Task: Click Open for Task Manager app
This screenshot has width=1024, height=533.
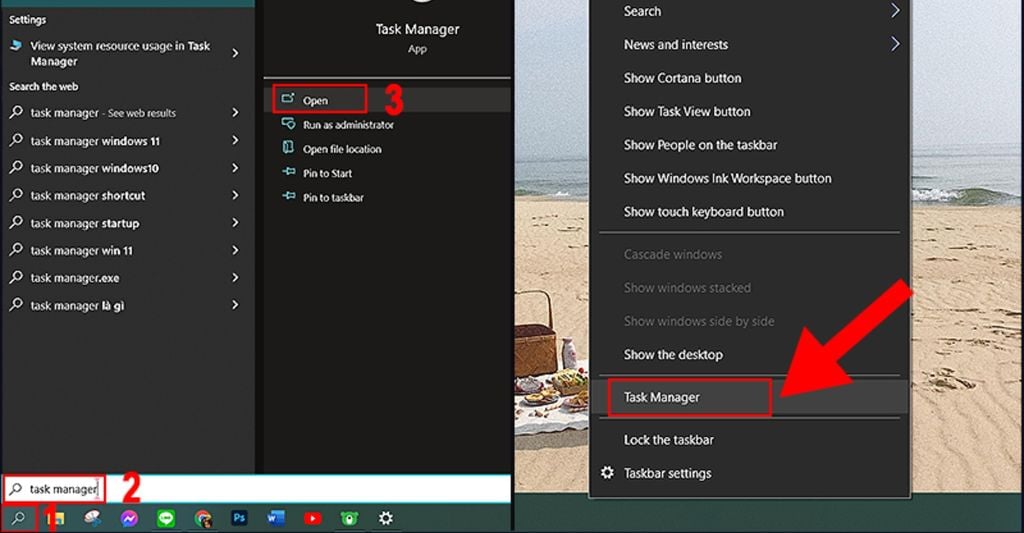Action: (315, 100)
